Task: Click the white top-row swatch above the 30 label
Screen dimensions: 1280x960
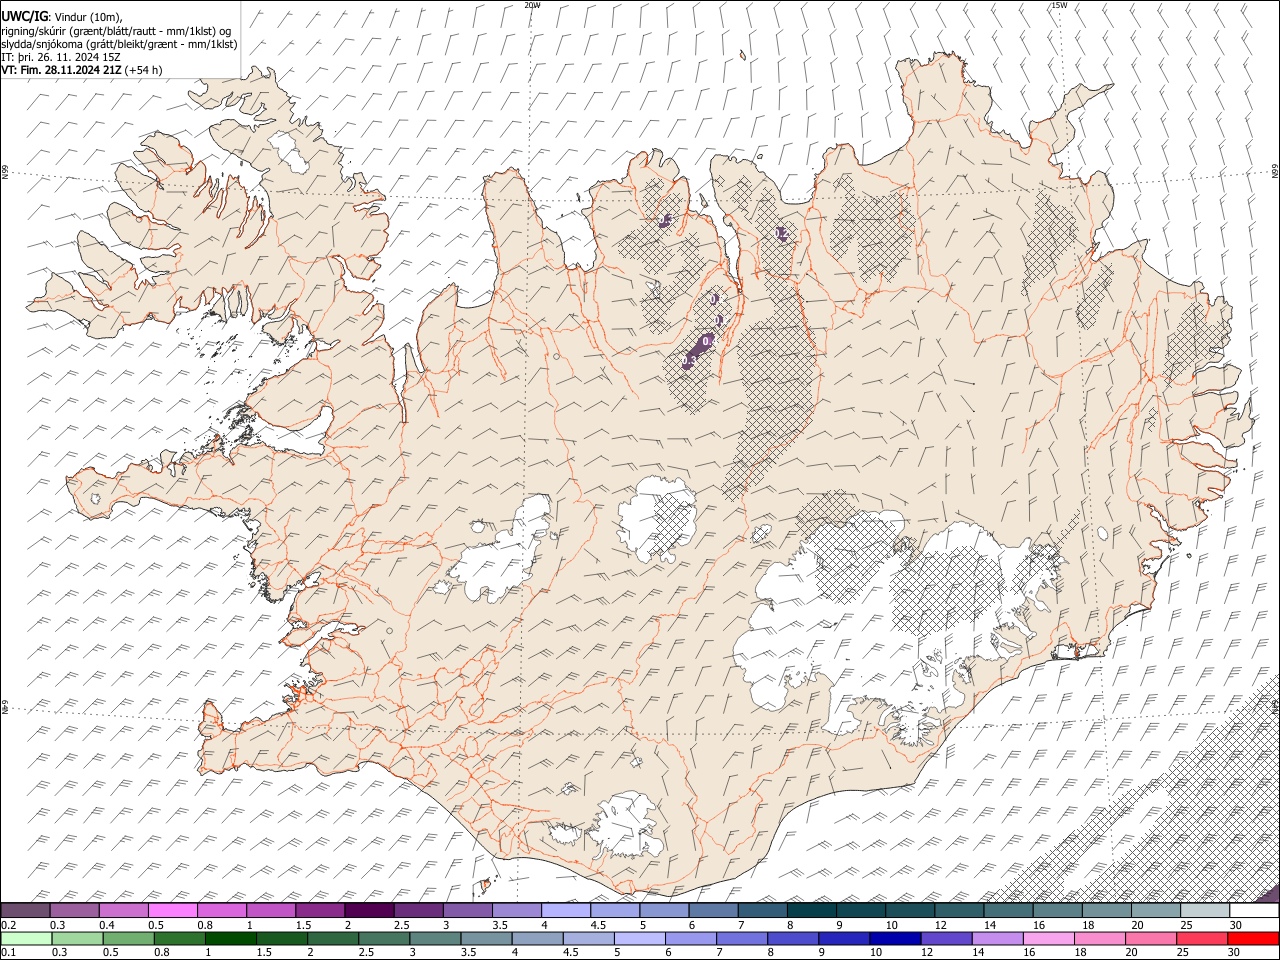Action: click(x=1254, y=911)
